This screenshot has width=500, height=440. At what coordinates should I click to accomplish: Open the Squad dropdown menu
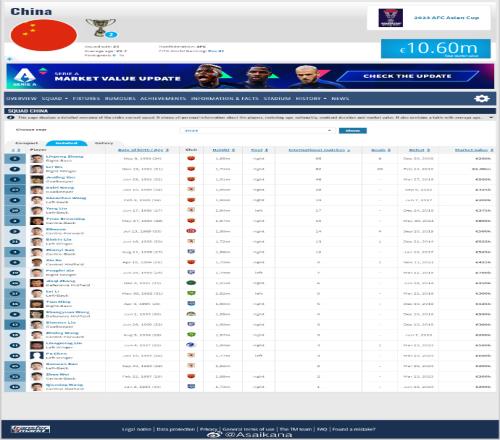(x=55, y=98)
